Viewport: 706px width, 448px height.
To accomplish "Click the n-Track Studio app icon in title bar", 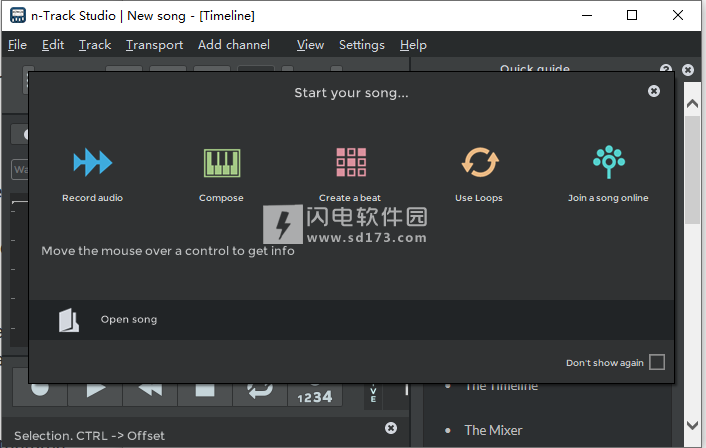I will 18,15.
